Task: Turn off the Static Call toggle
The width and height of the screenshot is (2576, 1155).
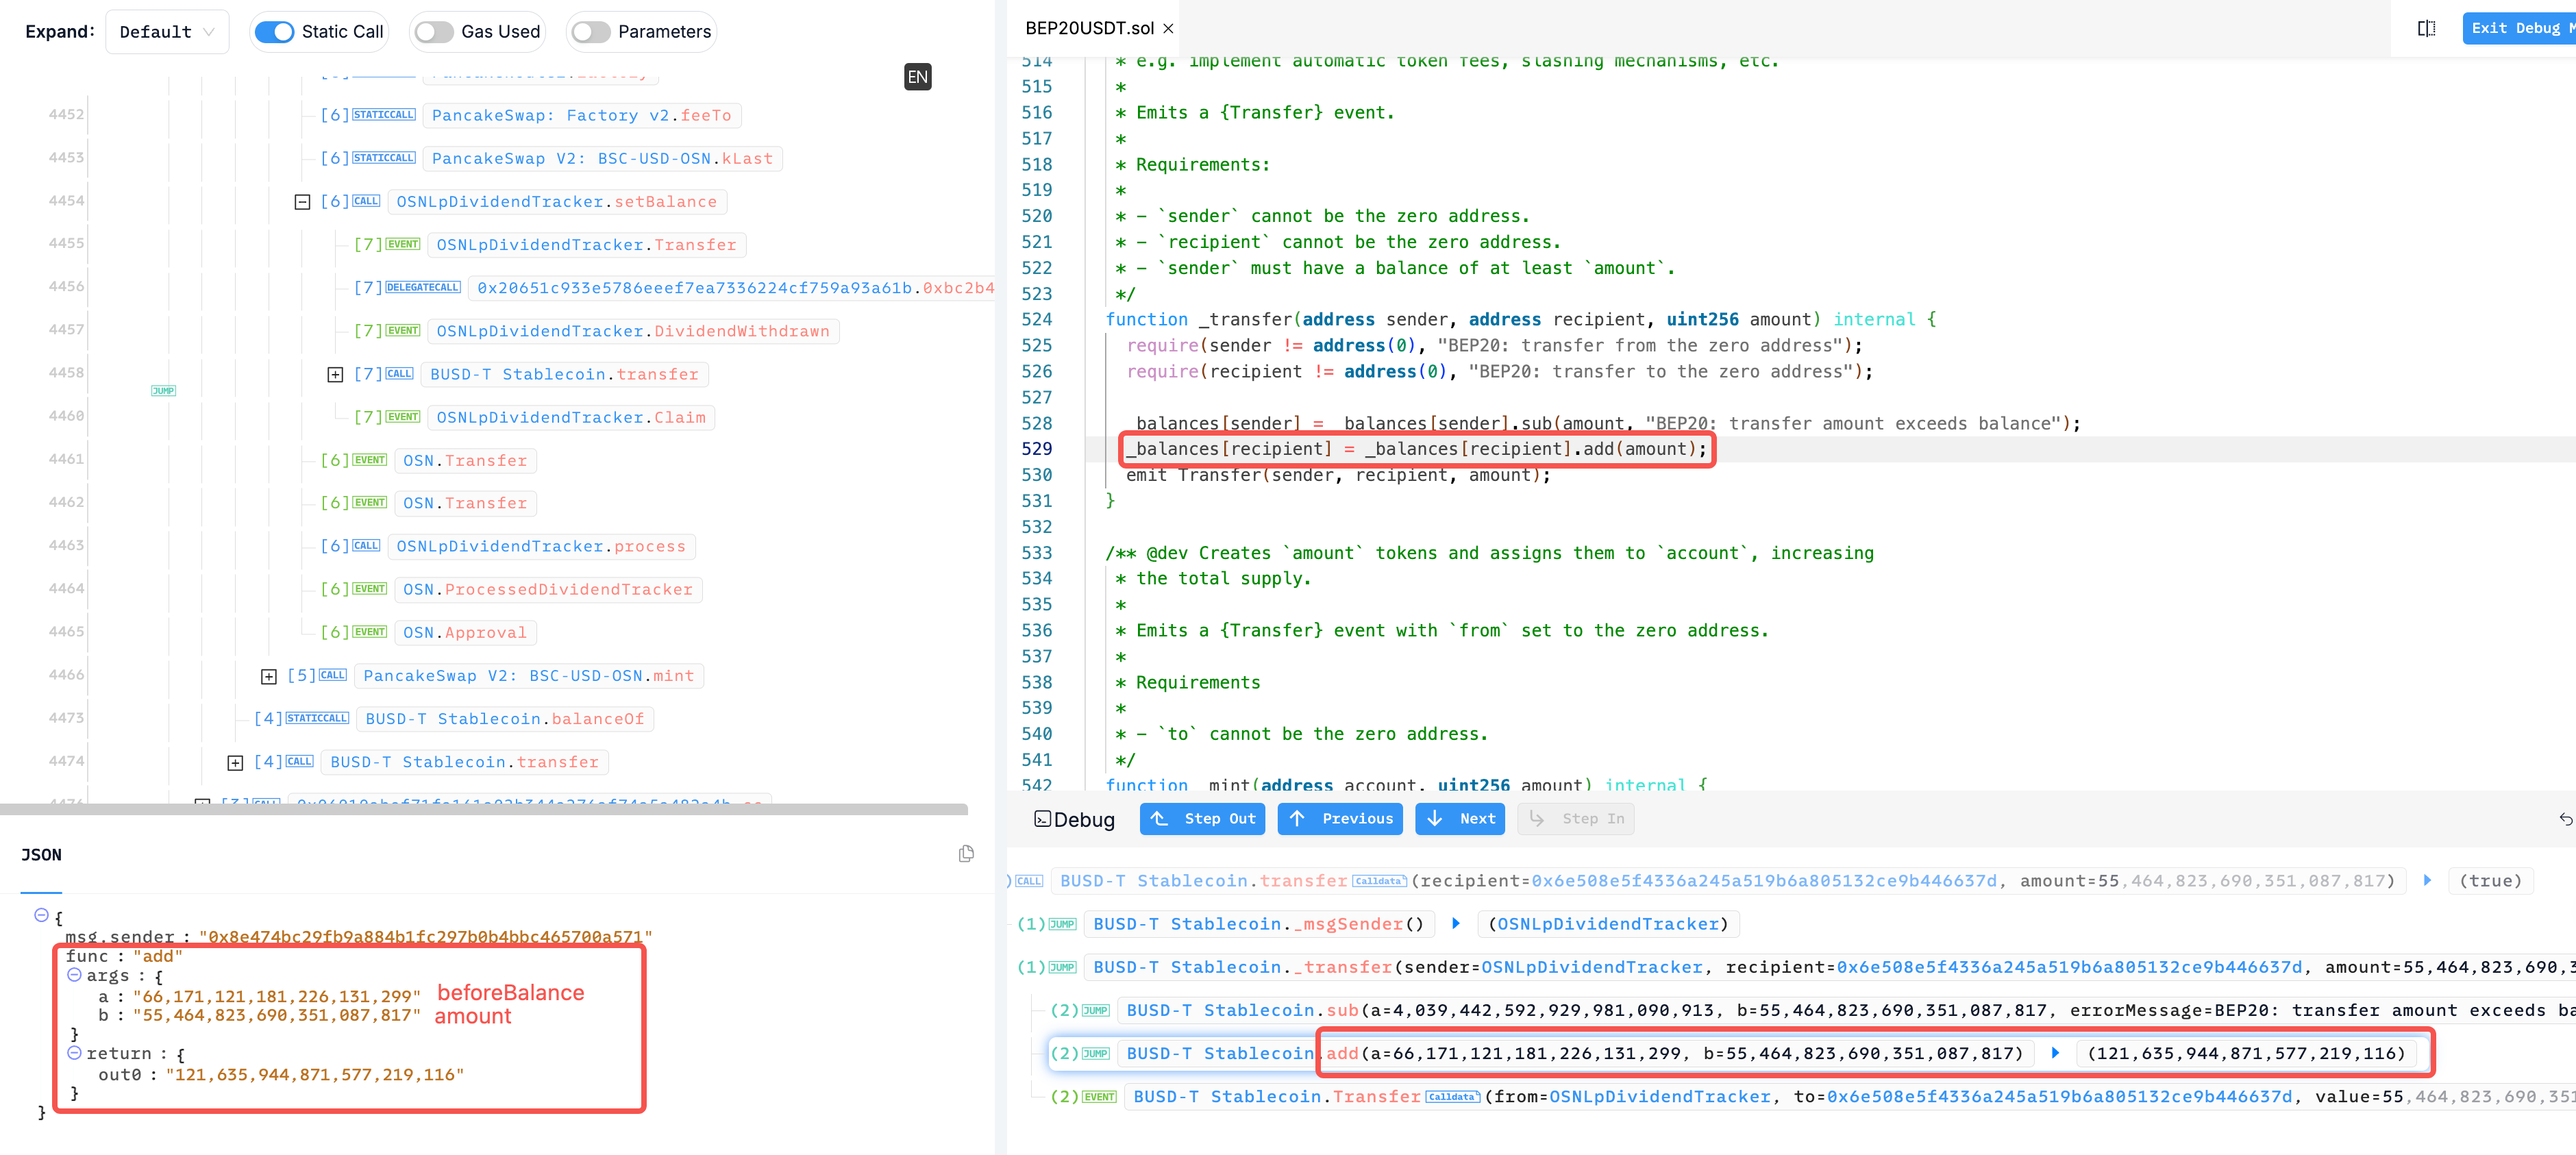Action: (274, 32)
